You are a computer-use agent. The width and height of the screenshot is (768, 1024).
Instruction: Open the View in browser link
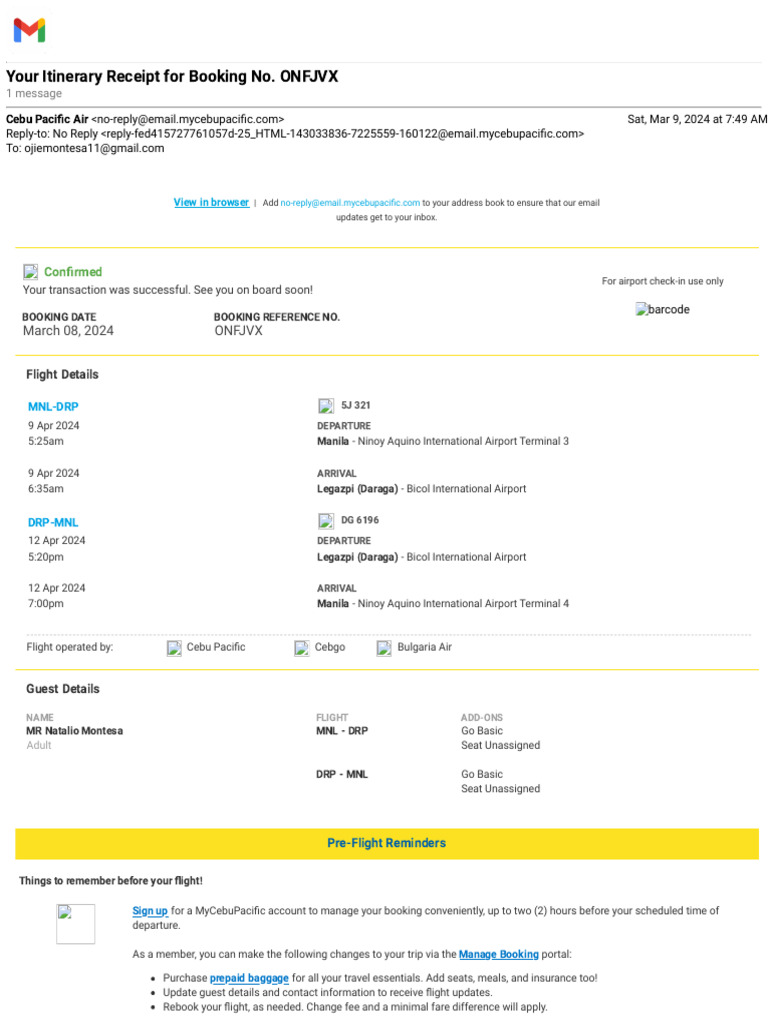[x=211, y=202]
